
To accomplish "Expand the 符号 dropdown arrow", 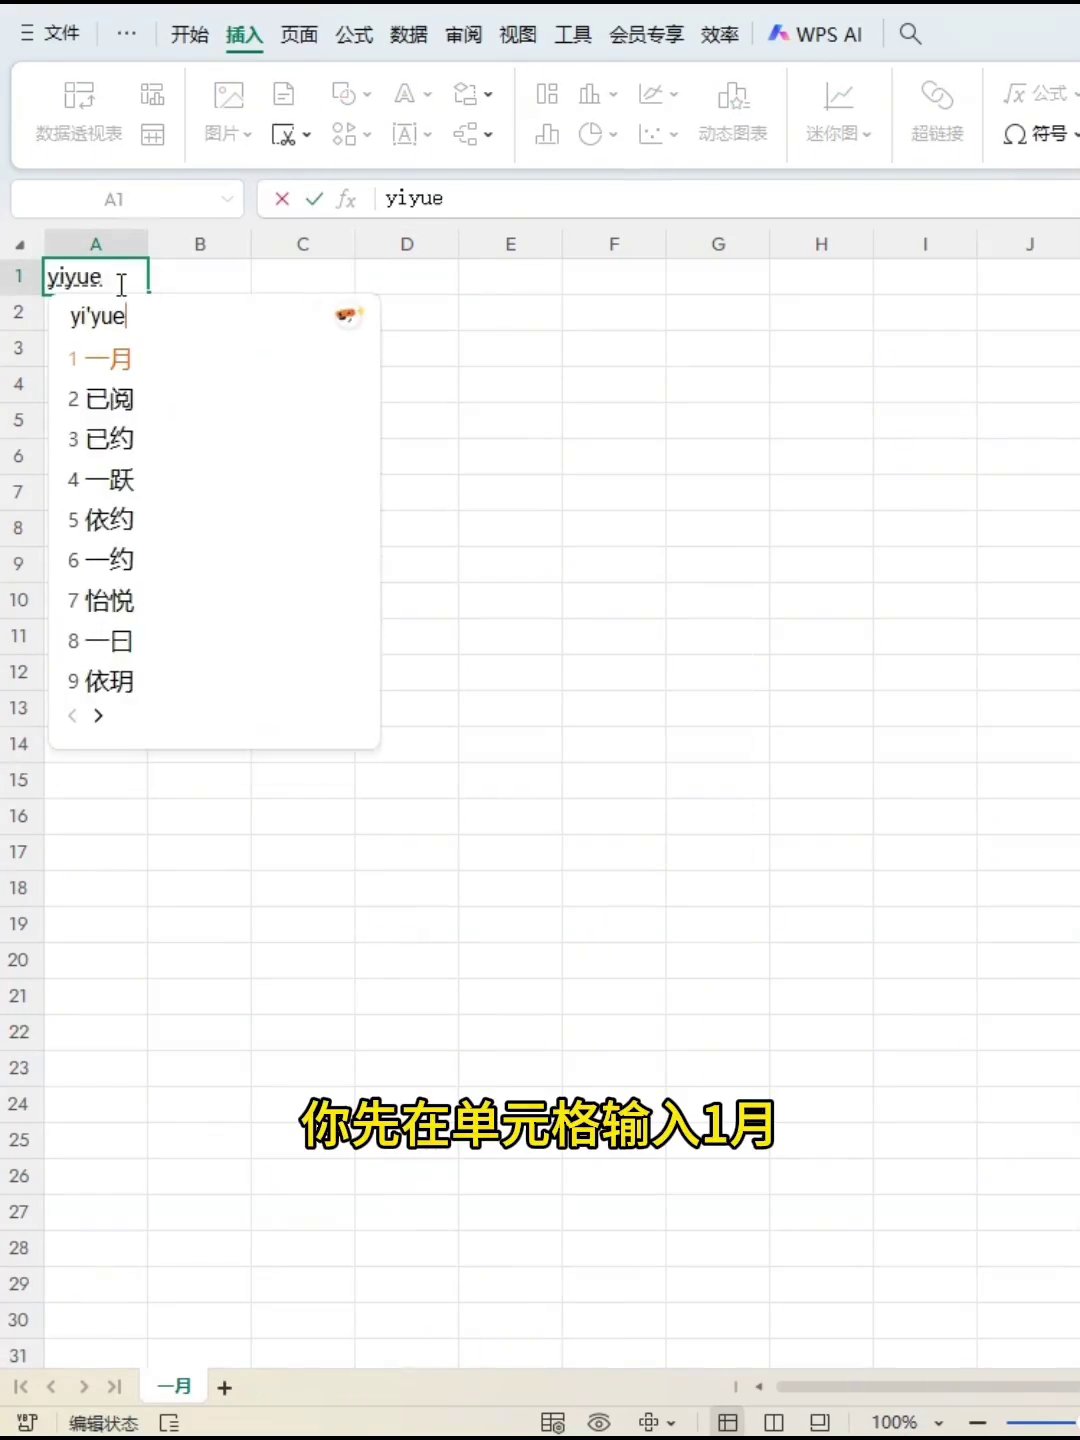I will [x=1076, y=134].
